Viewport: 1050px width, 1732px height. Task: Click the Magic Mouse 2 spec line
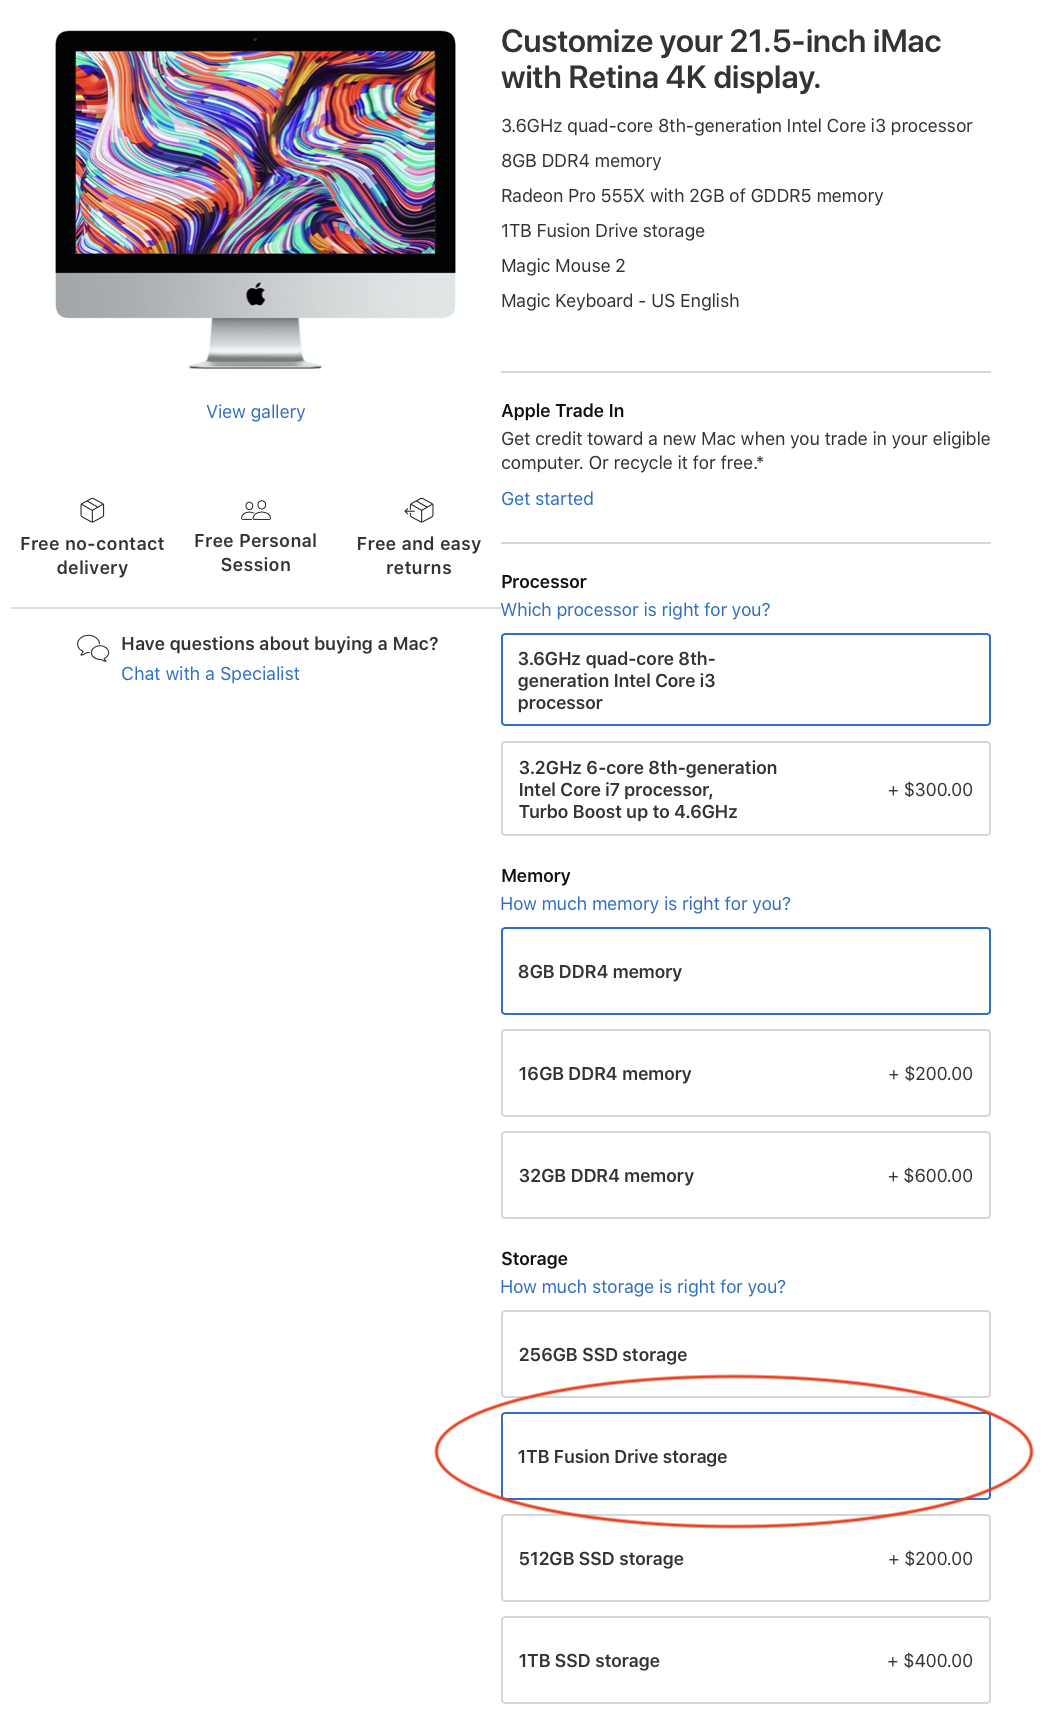(563, 266)
